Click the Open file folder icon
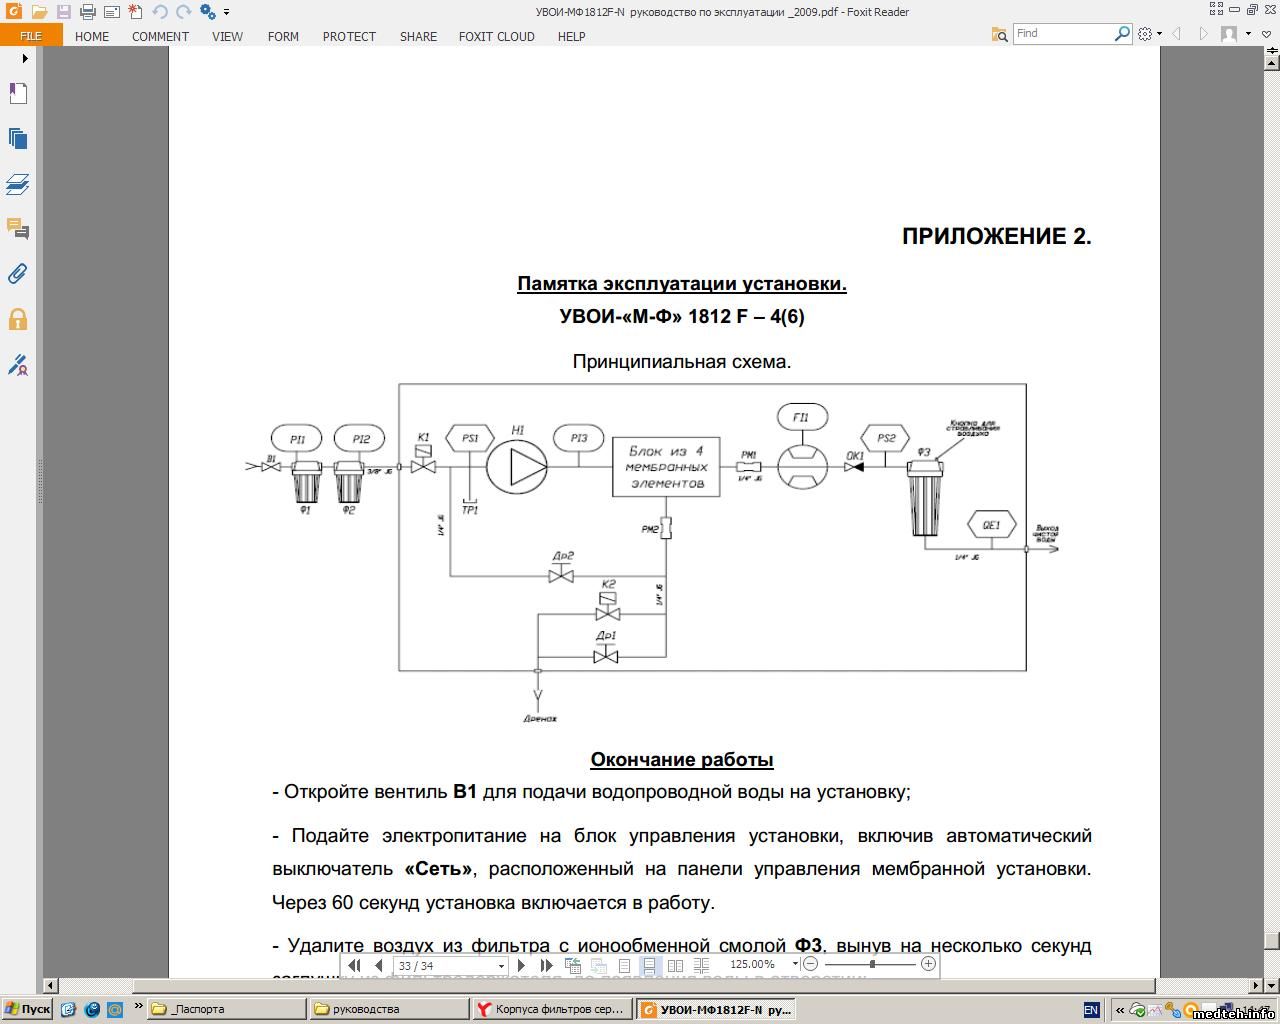 [39, 12]
